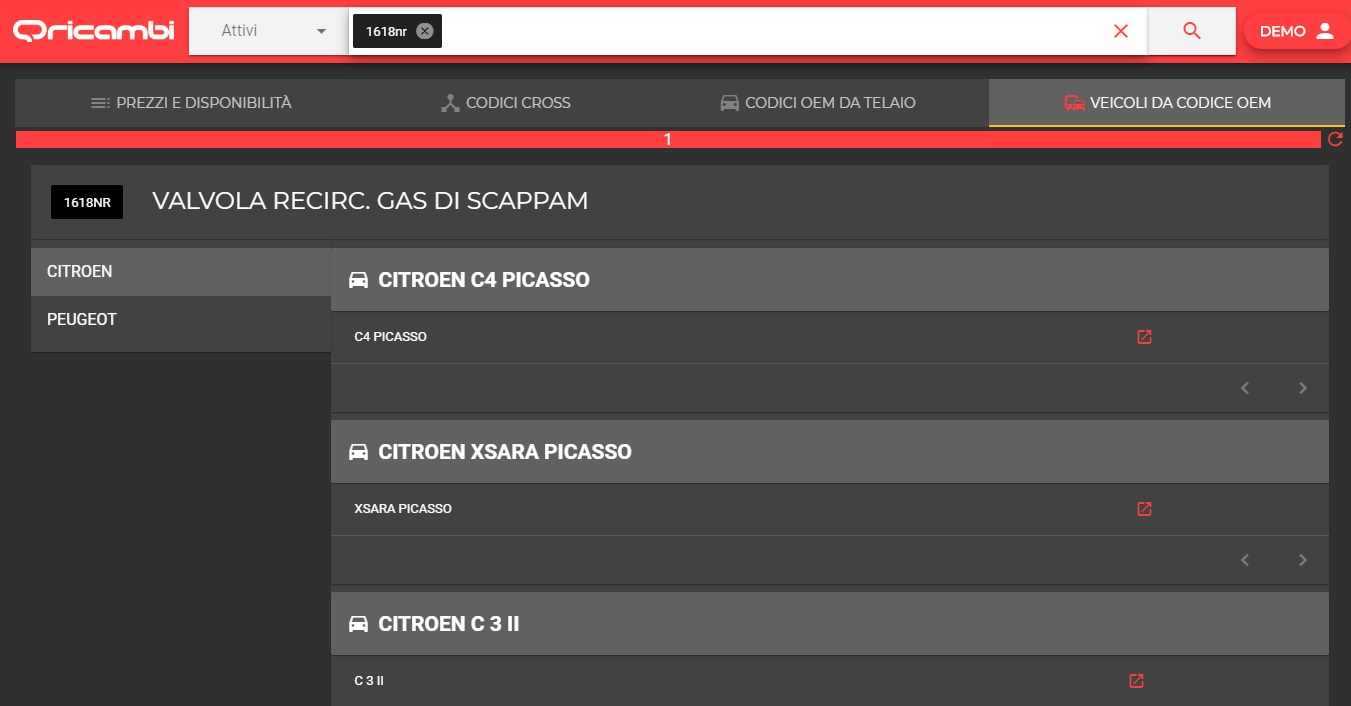Screen dimensions: 1351x706
Task: Go to next page under C4 PICASSO
Action: (x=1303, y=388)
